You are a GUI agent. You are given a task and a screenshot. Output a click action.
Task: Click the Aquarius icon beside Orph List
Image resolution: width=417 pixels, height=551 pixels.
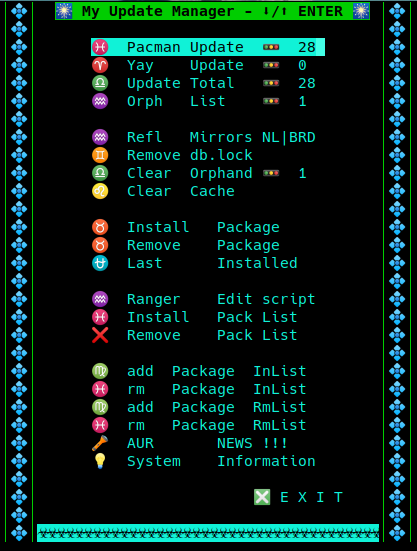coord(100,101)
